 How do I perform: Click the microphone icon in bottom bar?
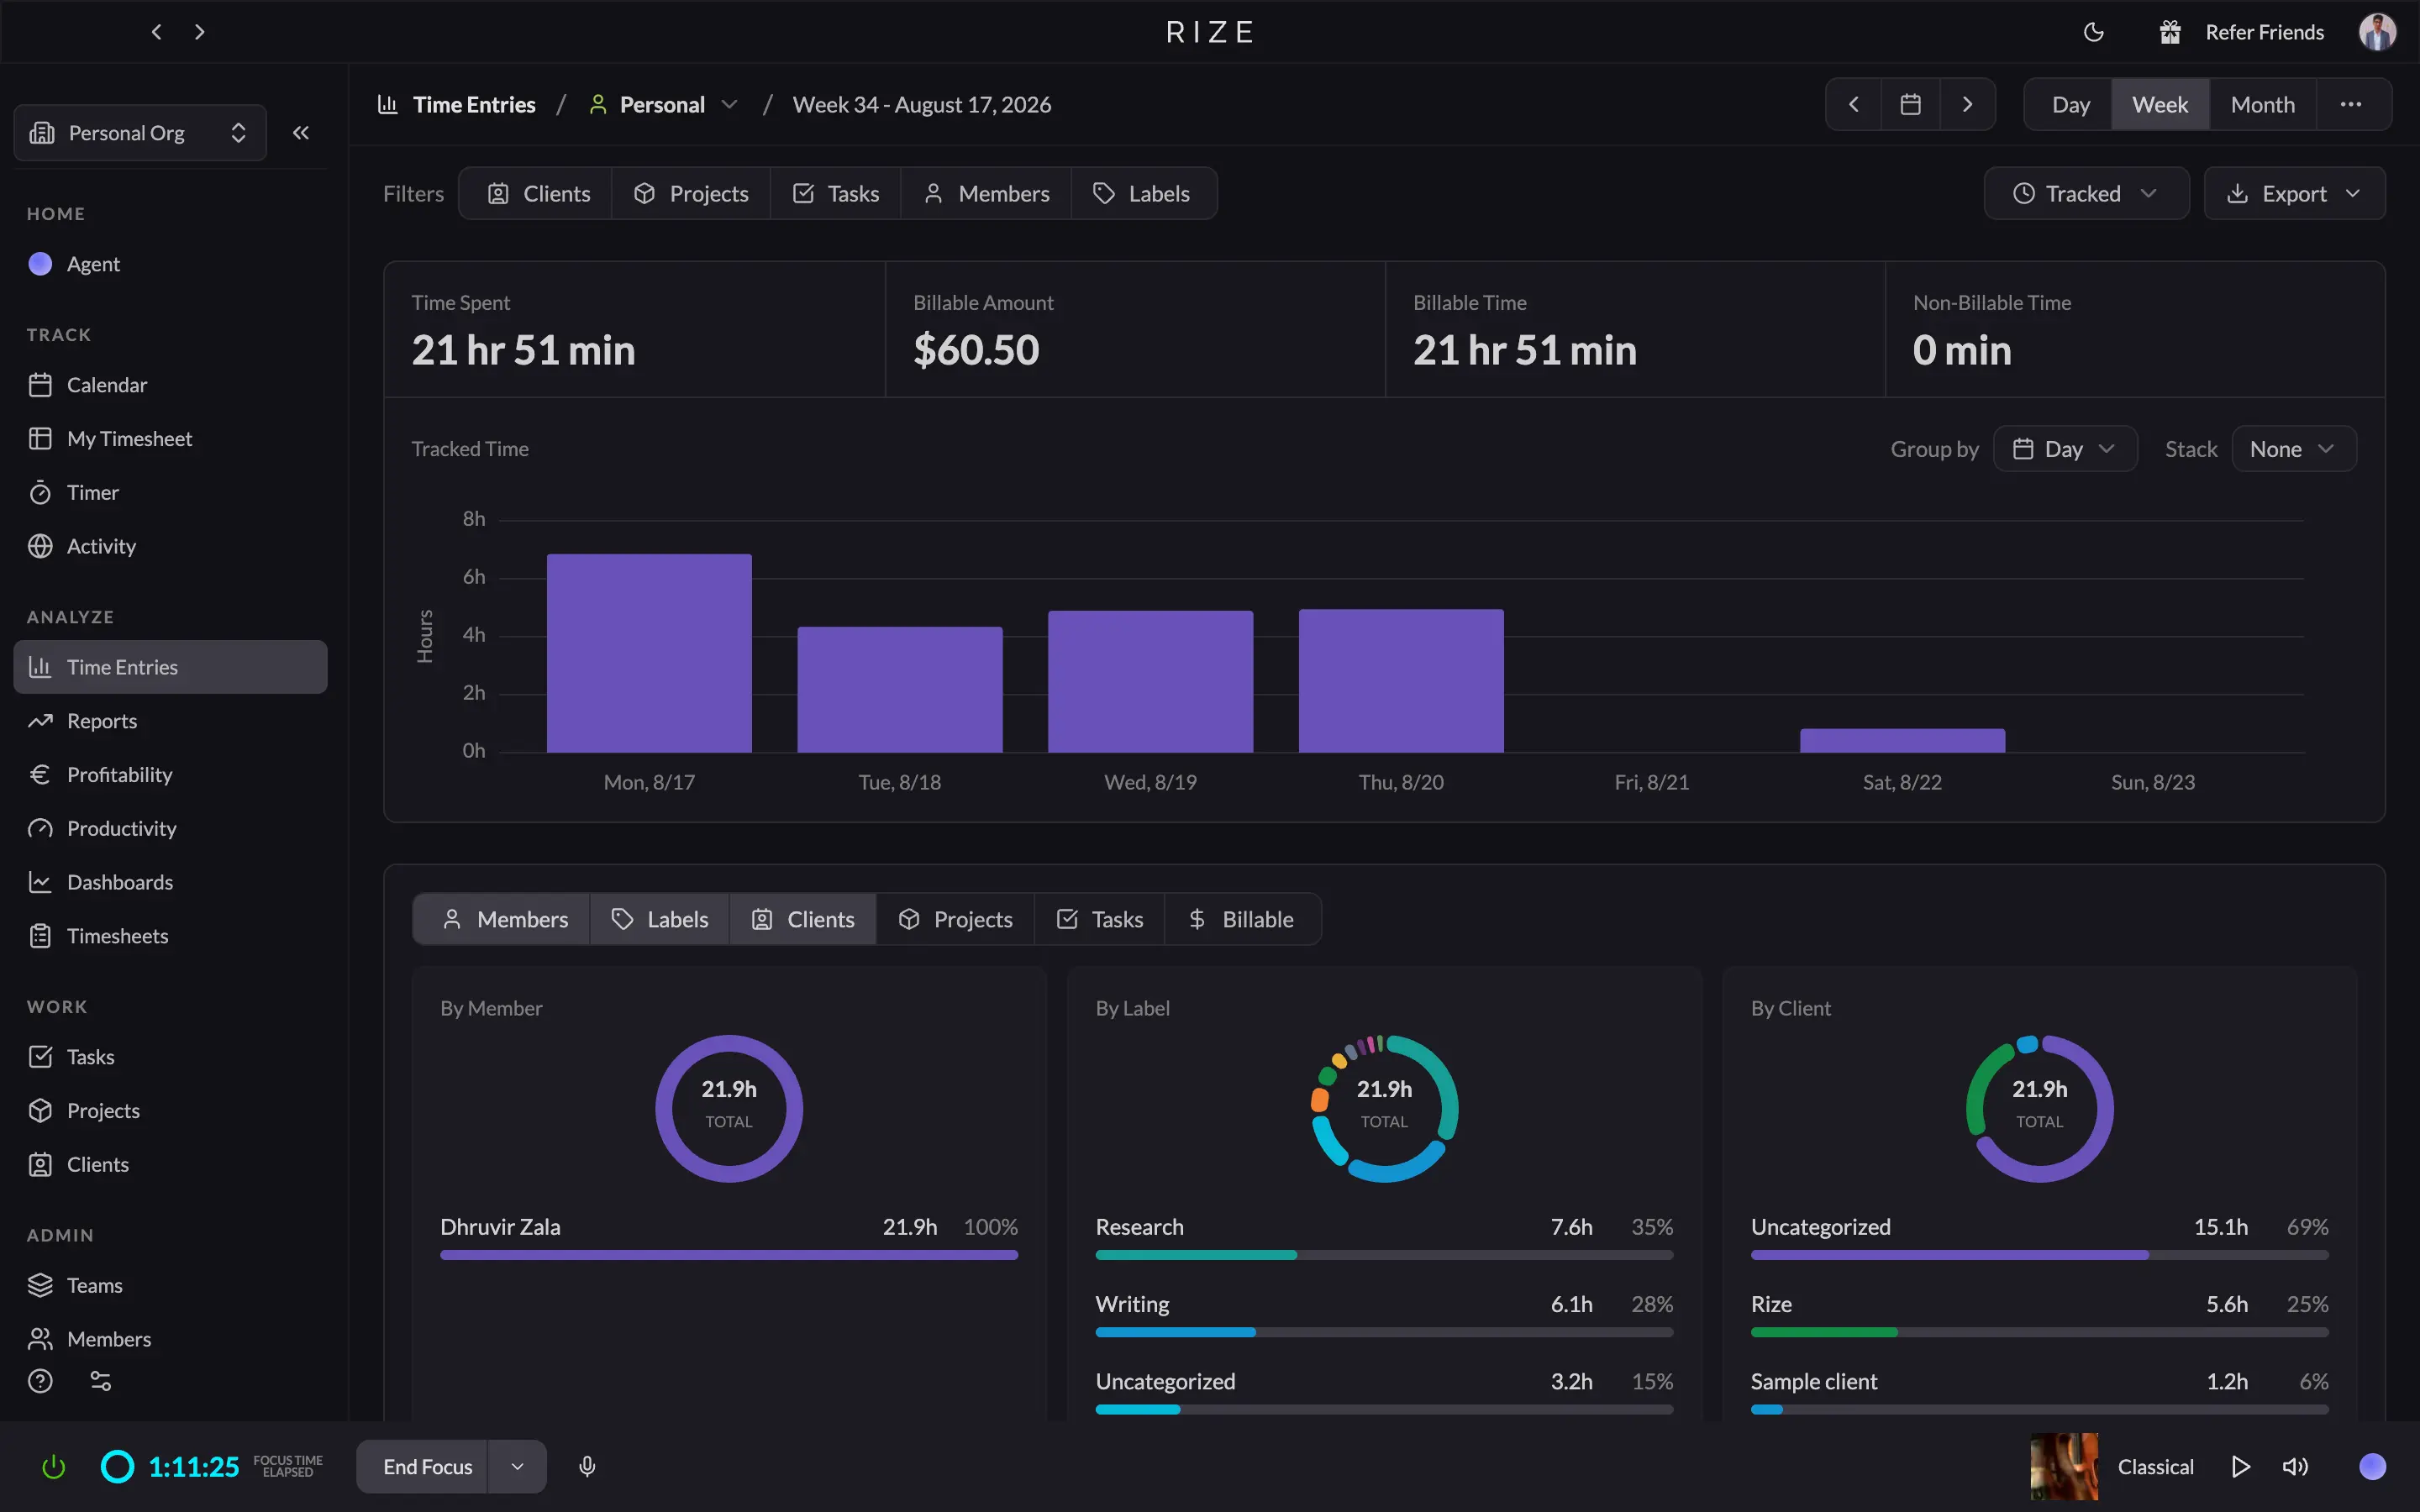coord(587,1466)
